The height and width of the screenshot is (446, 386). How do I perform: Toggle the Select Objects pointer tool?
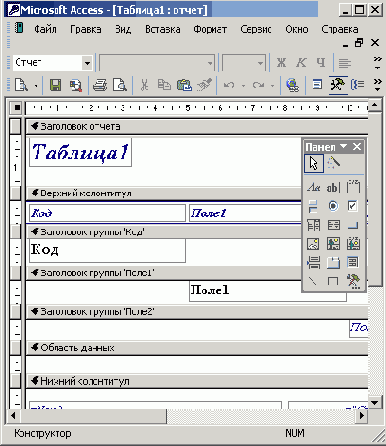pos(314,163)
